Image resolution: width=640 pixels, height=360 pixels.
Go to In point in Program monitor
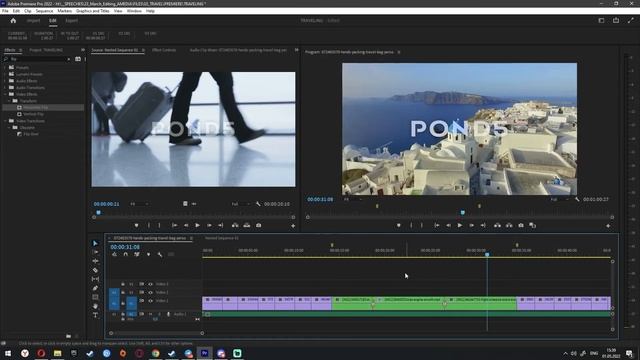[437, 225]
